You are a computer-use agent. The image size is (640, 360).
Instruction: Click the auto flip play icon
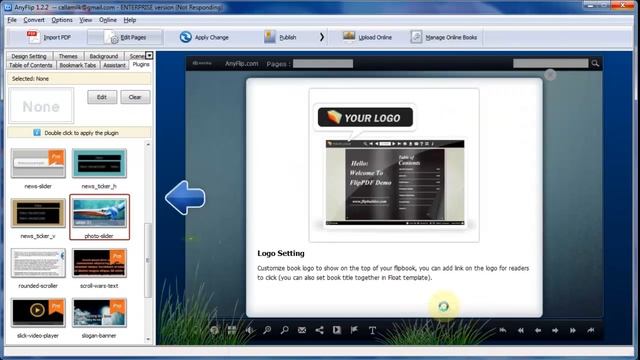[337, 330]
